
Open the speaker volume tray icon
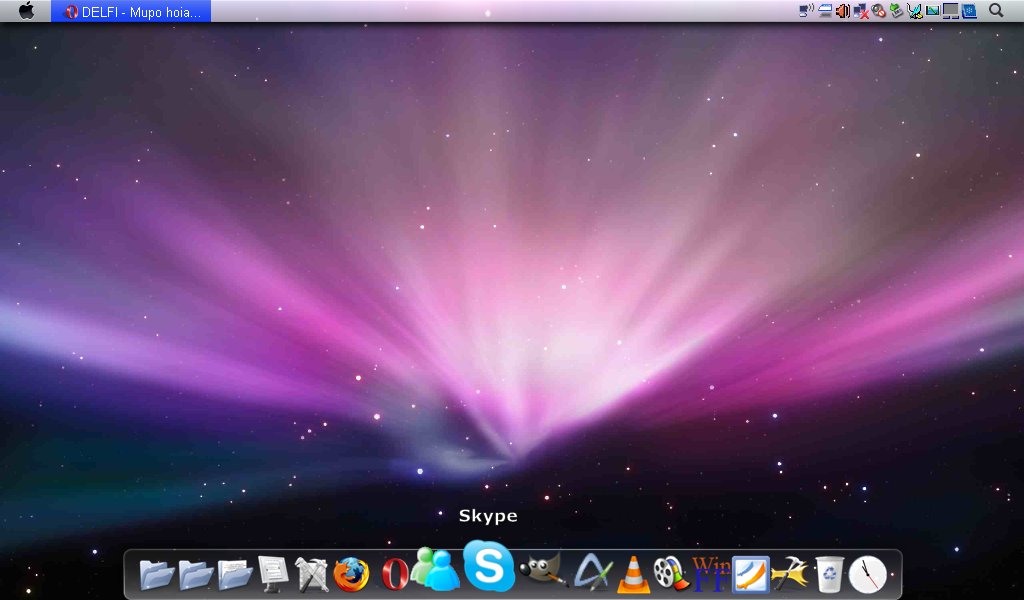click(x=842, y=11)
